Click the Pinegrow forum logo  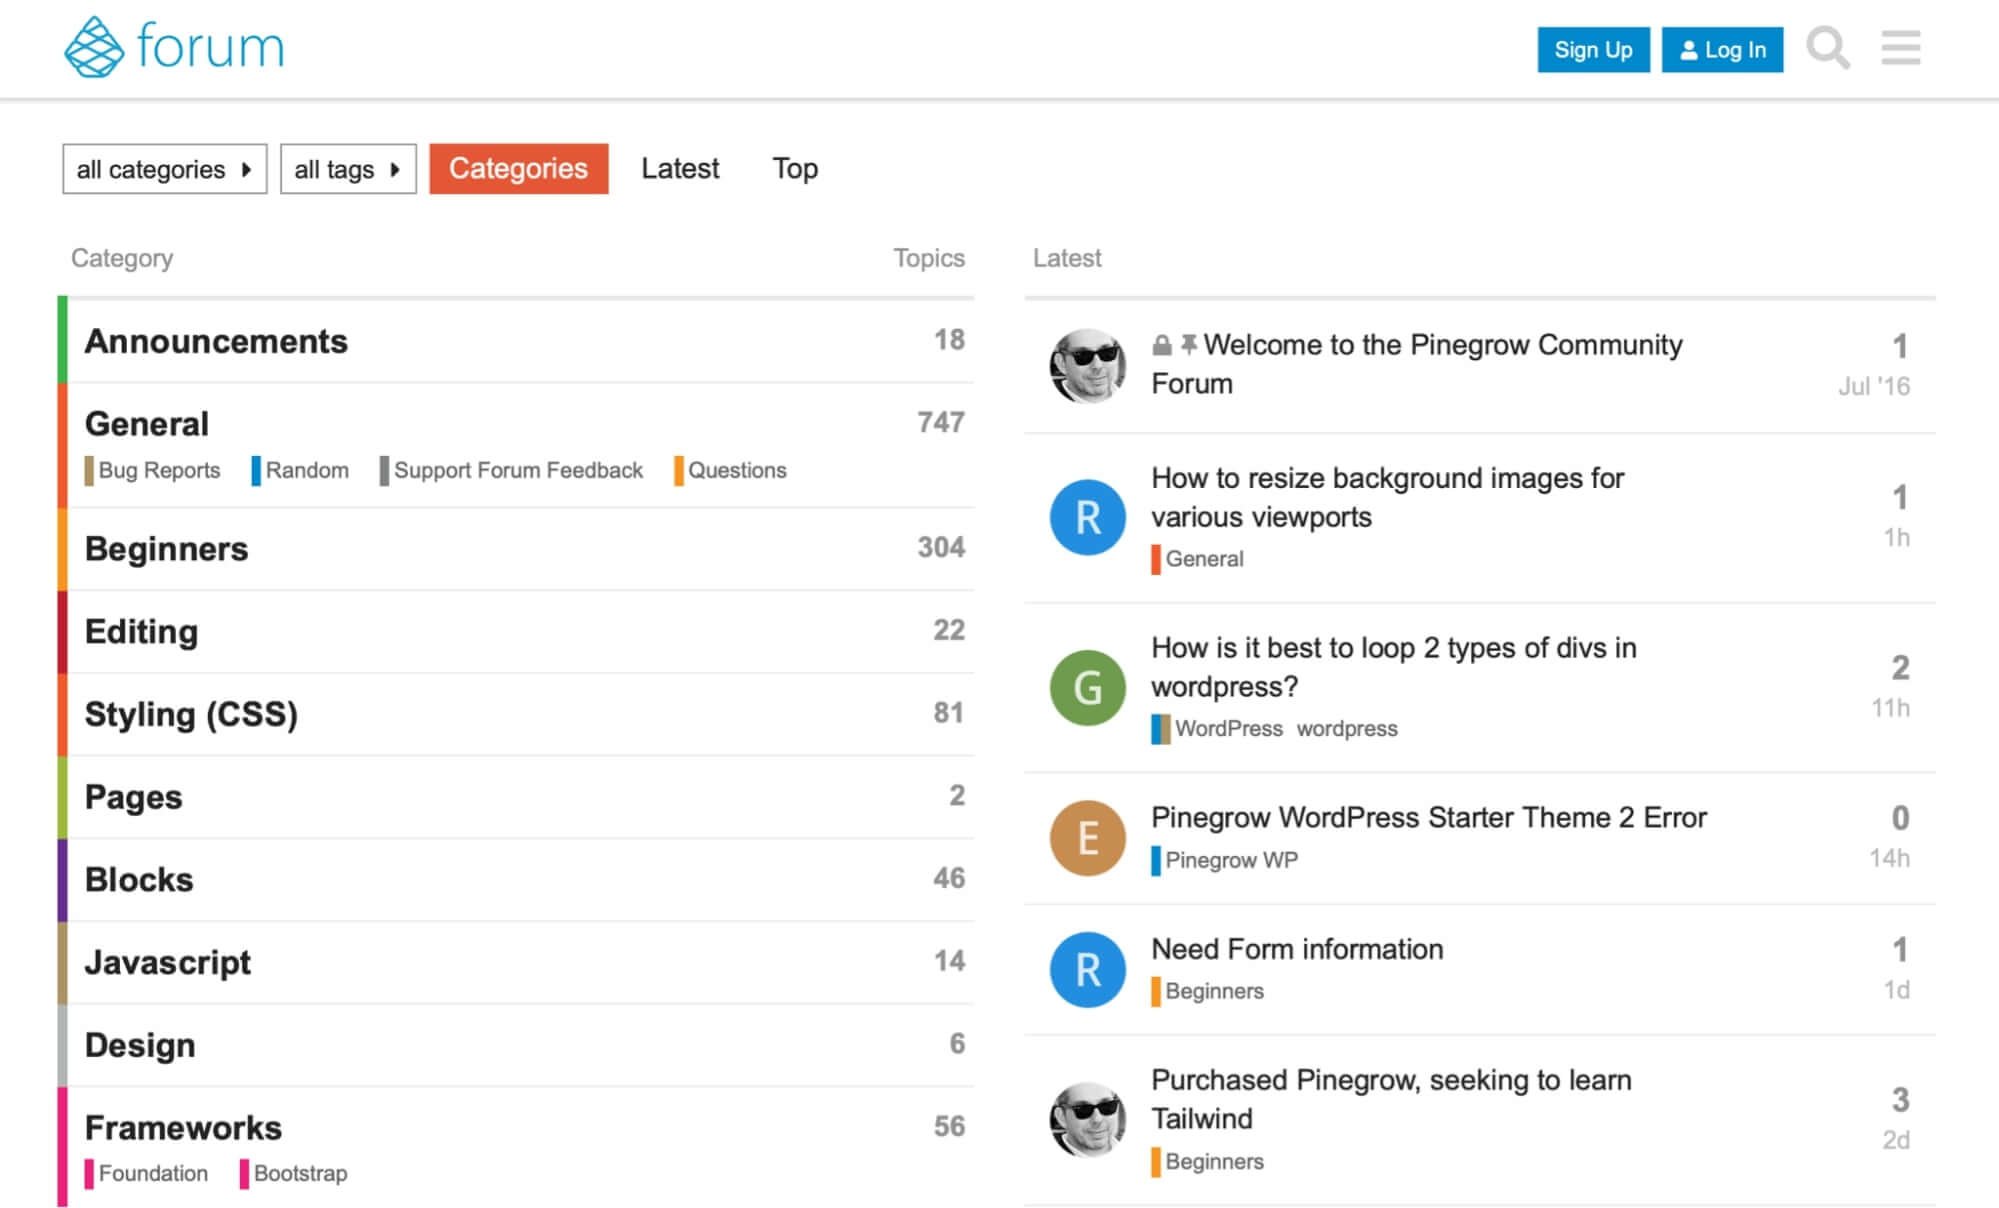(x=174, y=47)
